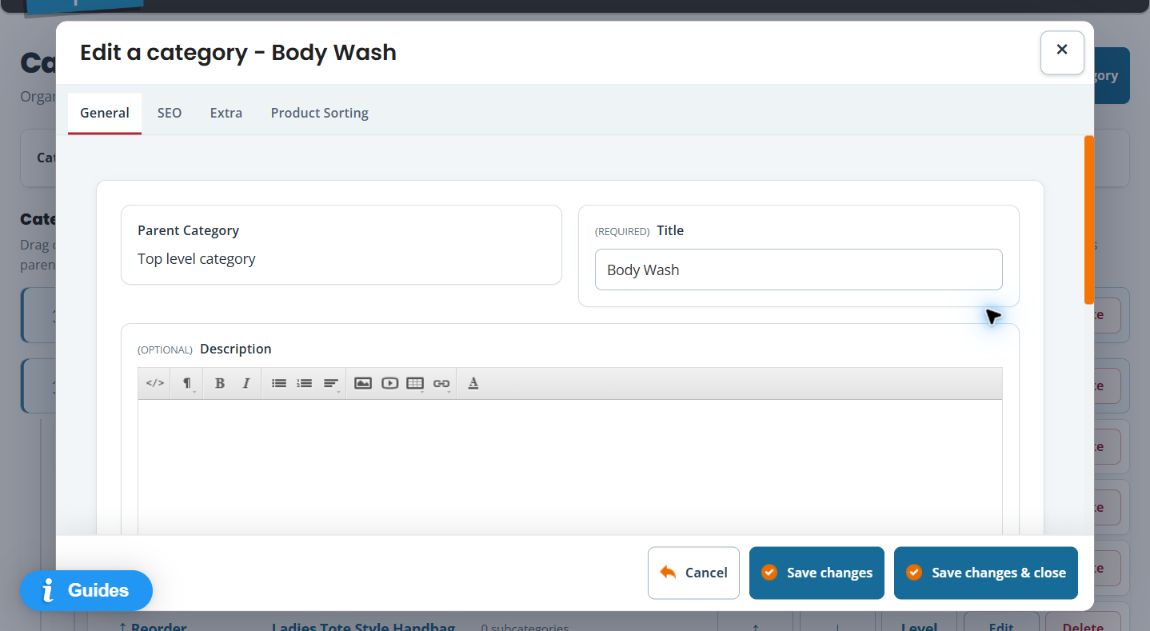Viewport: 1150px width, 631px height.
Task: Click Cancel to discard edits
Action: (x=693, y=572)
